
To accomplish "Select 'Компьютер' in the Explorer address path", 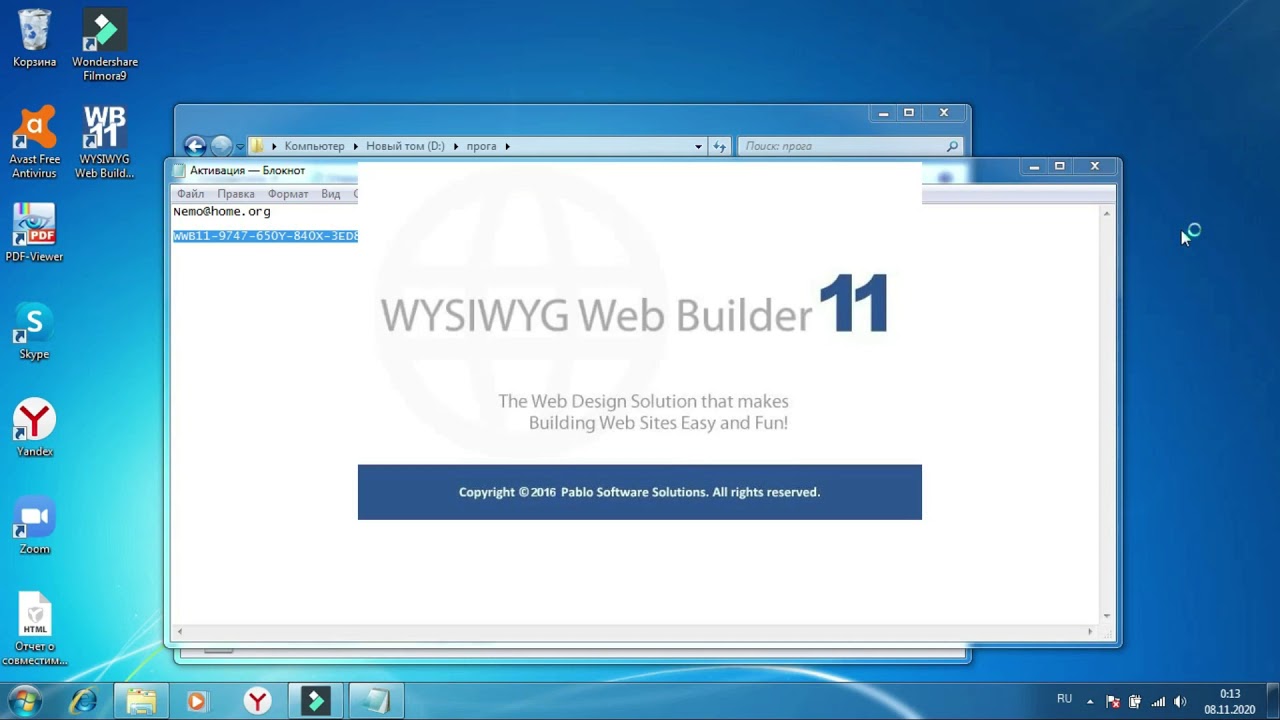I will [314, 146].
